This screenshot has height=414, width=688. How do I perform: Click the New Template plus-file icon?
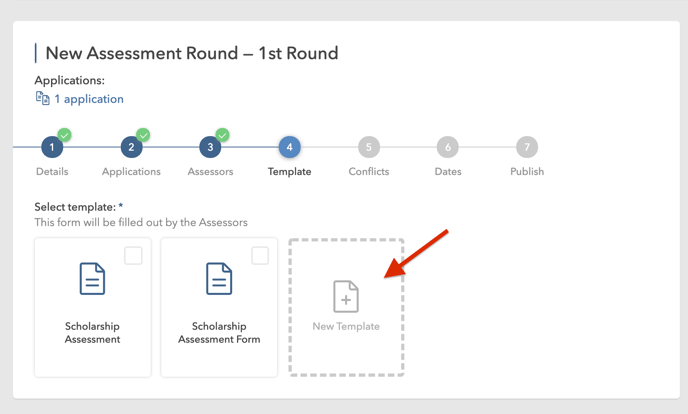tap(346, 296)
